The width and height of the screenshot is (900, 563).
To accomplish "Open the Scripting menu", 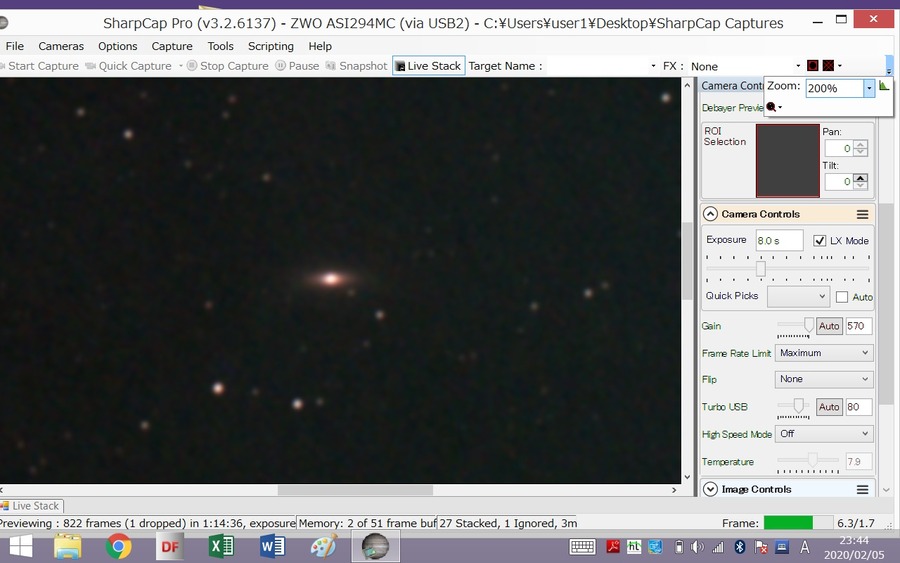I will pos(270,46).
